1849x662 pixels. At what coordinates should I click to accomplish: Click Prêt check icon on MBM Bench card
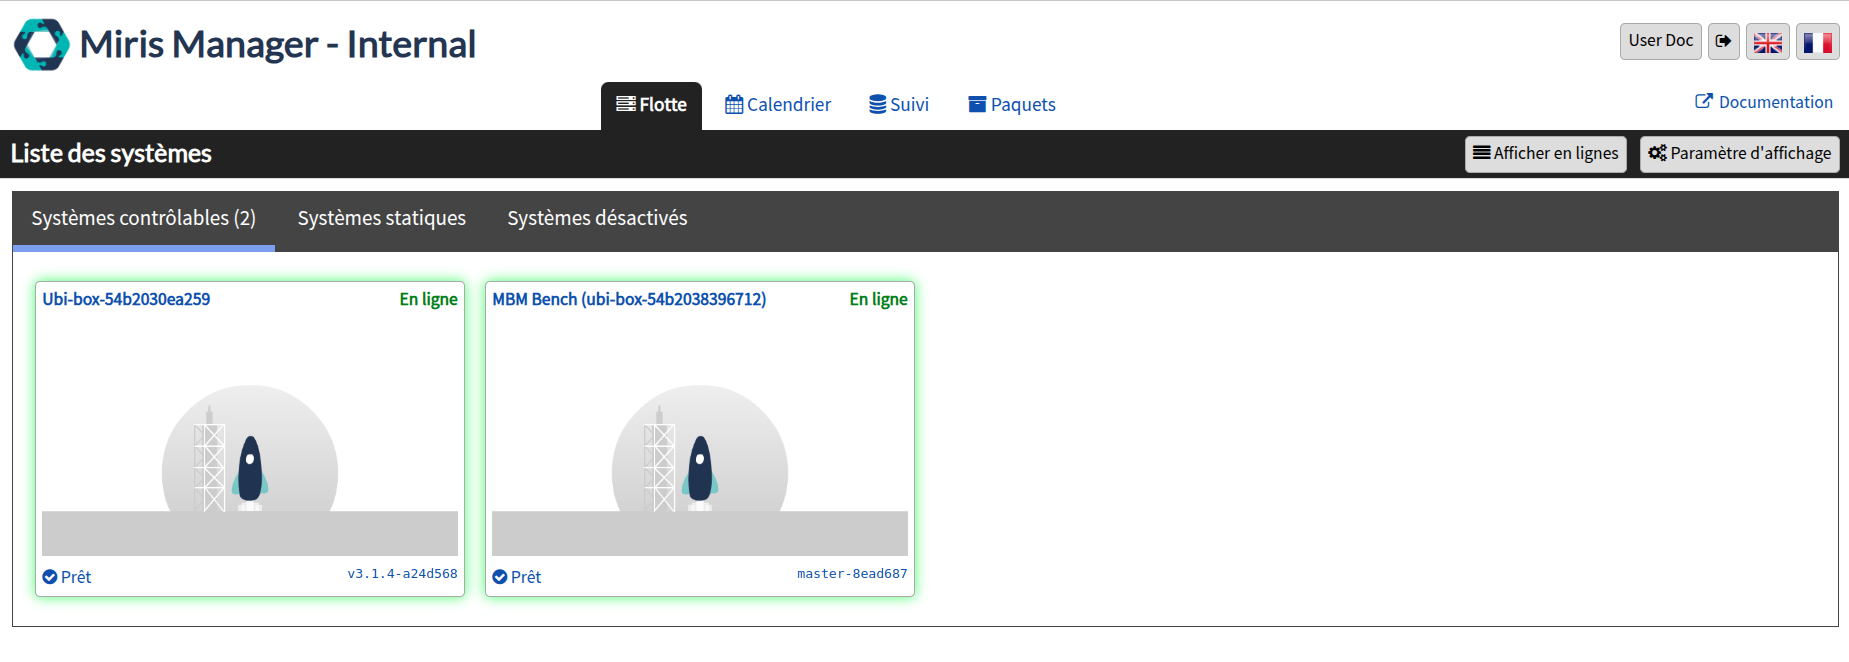click(500, 577)
